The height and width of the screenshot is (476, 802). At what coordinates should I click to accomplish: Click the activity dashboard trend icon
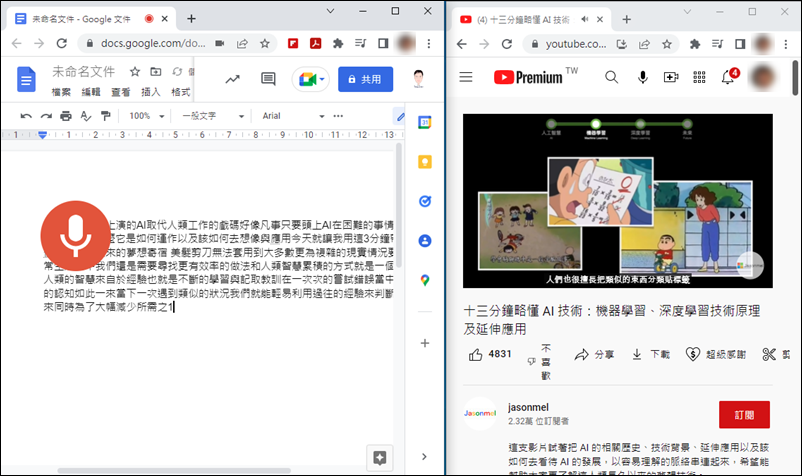pos(233,79)
